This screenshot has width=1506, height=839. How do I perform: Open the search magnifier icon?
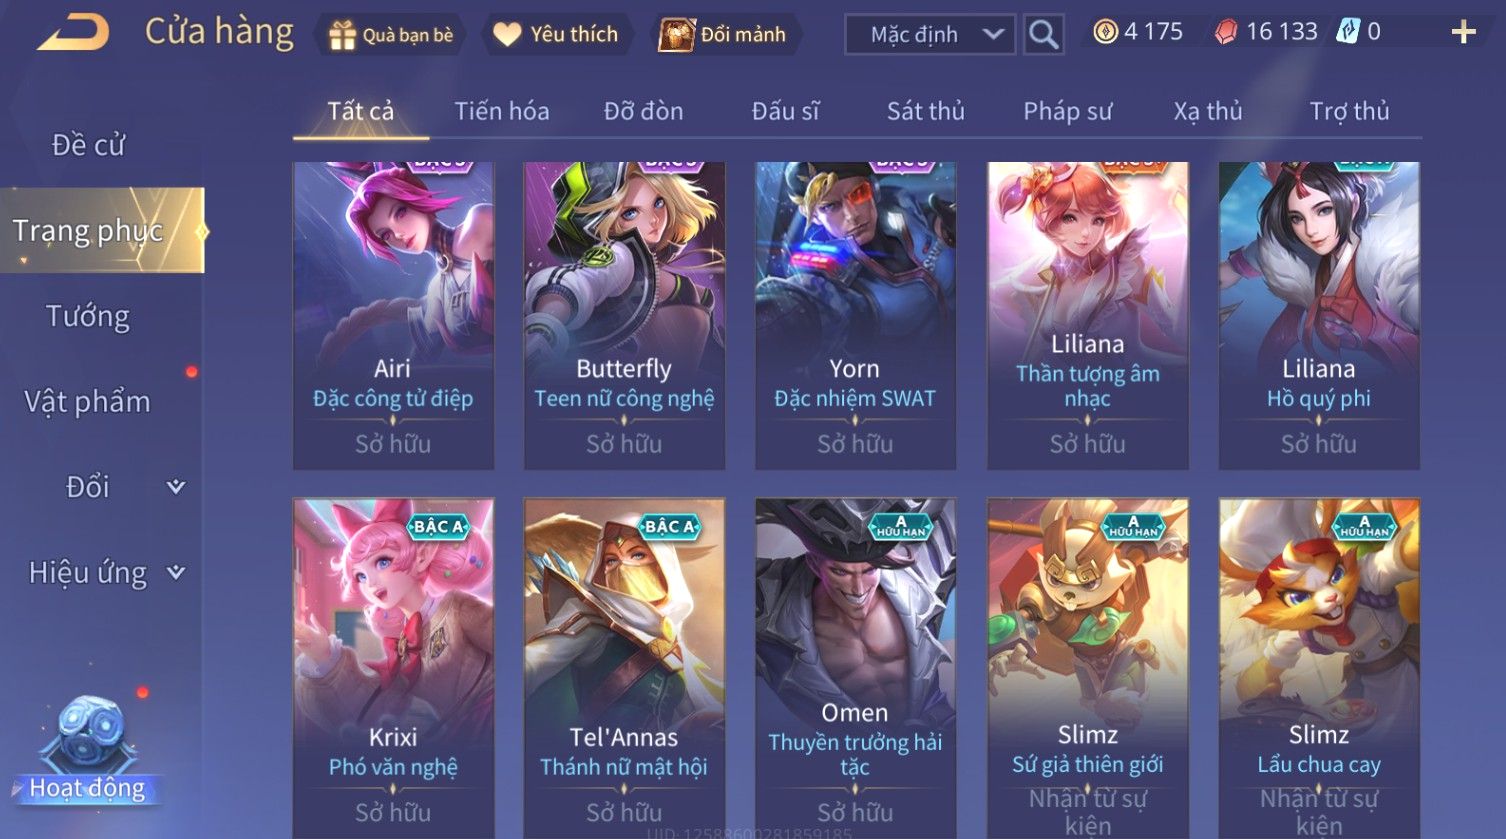coord(1043,34)
